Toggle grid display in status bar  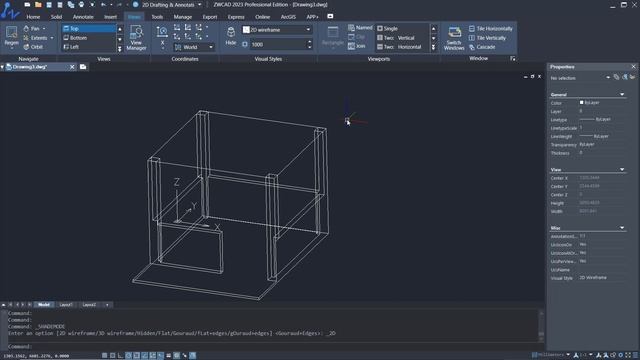pos(113,356)
